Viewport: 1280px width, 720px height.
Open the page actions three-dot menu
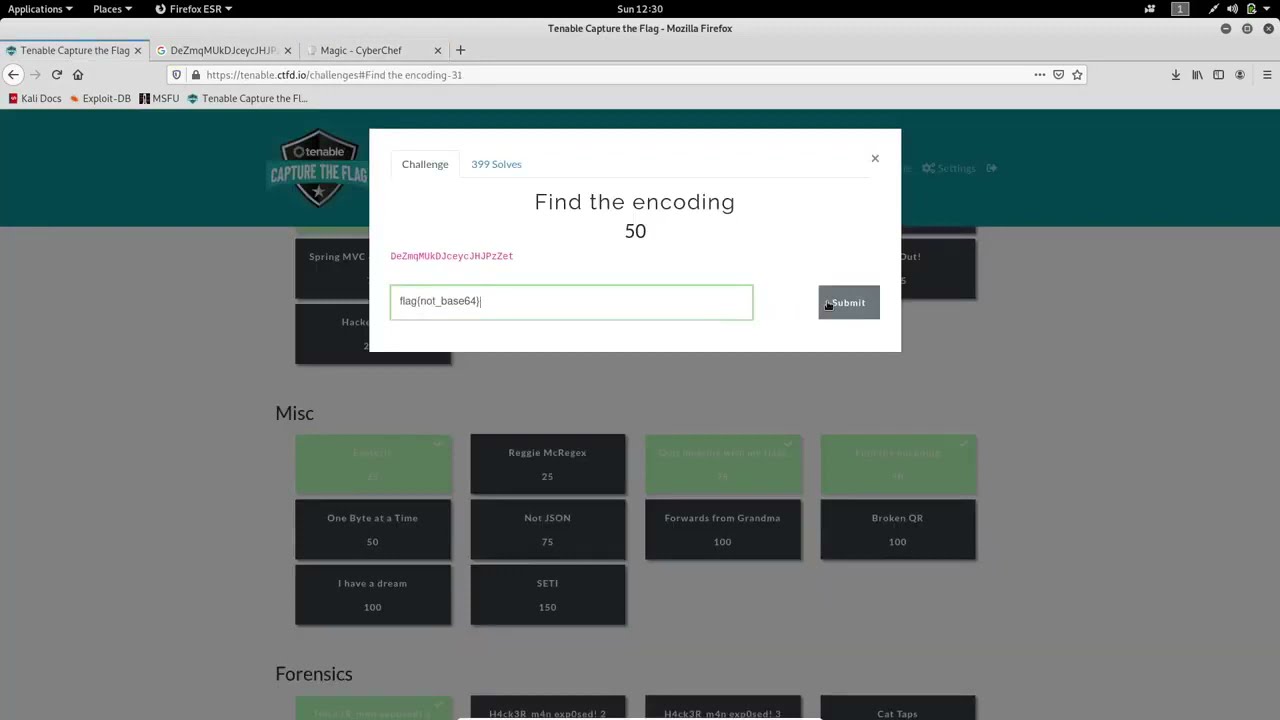(1040, 75)
